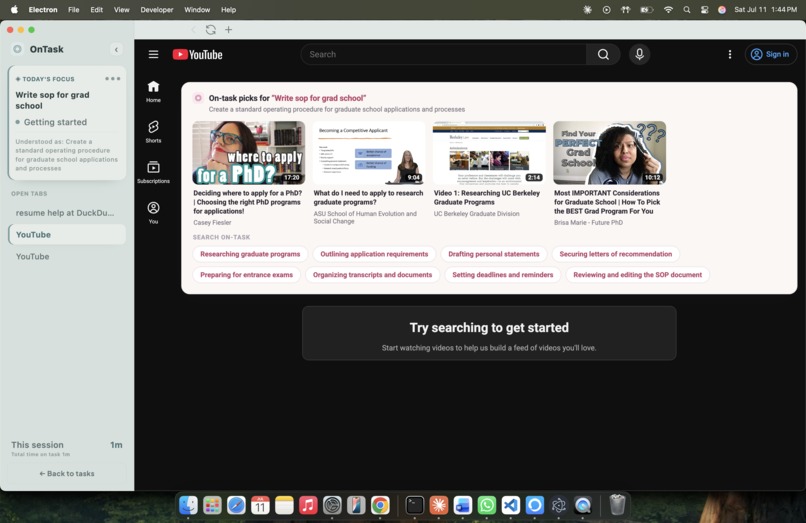806x523 pixels.
Task: Open the File menu
Action: pos(74,10)
